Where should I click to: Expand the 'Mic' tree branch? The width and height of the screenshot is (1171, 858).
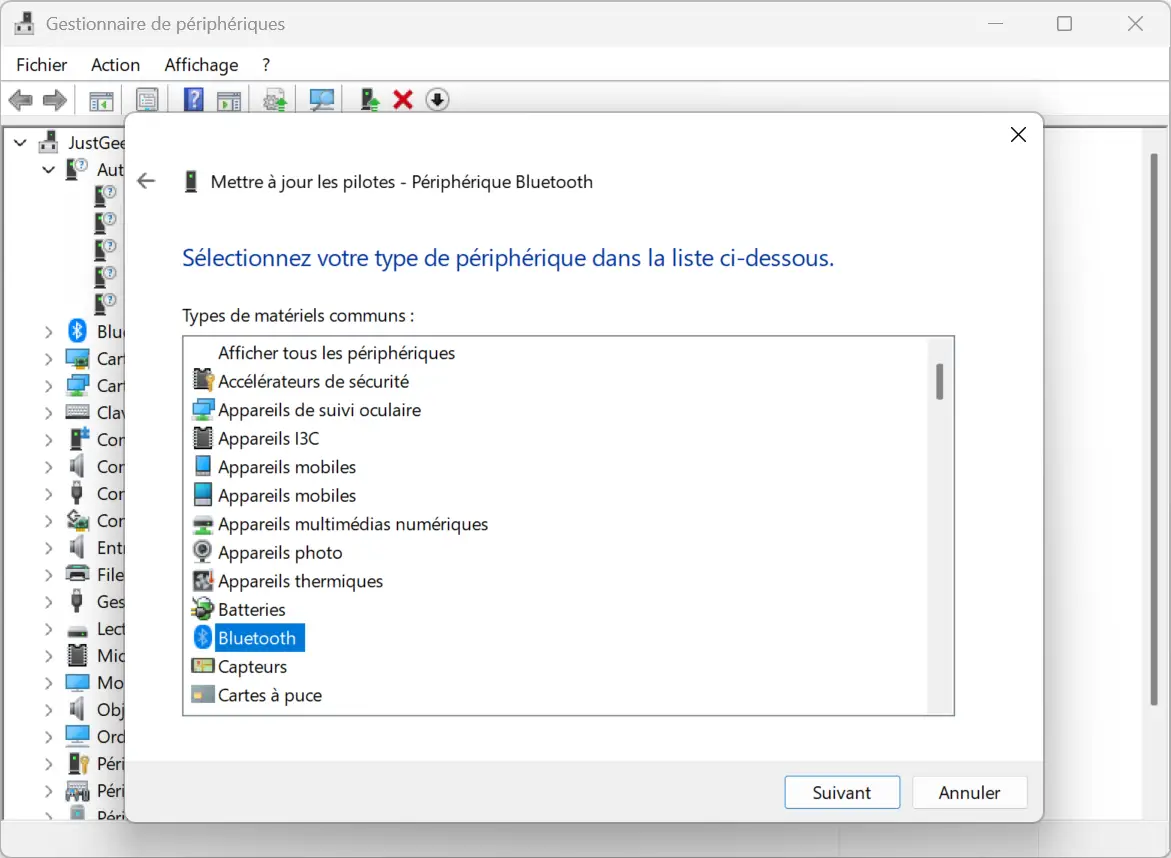point(49,656)
